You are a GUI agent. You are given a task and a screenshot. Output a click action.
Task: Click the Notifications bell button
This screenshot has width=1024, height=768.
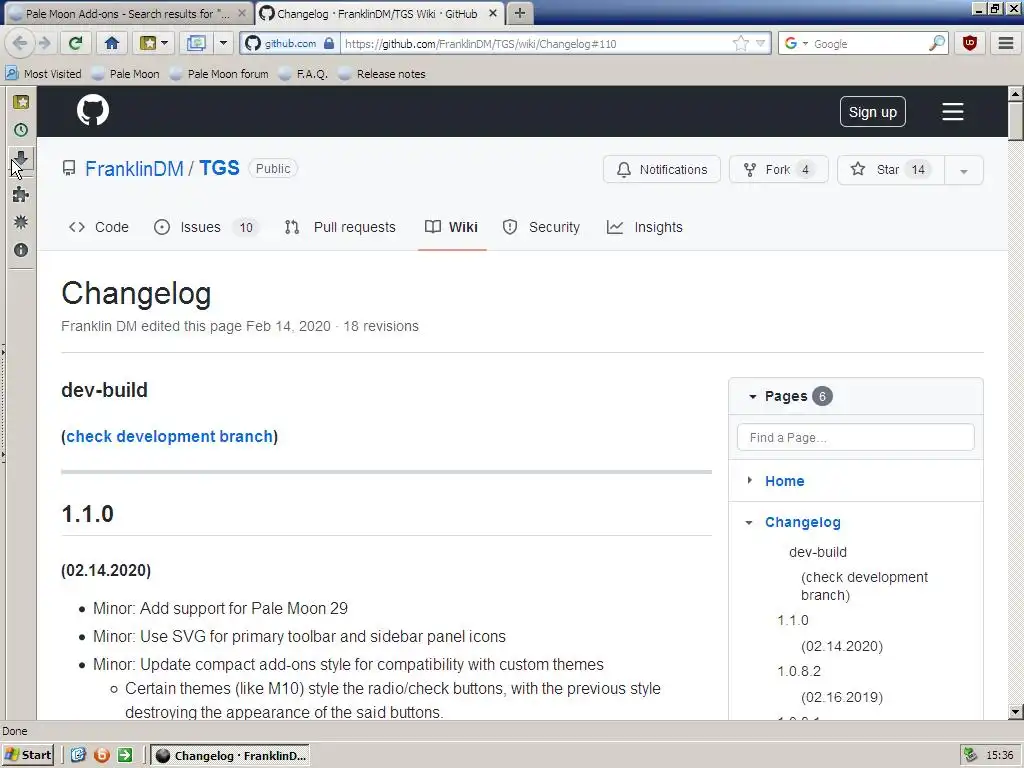662,170
